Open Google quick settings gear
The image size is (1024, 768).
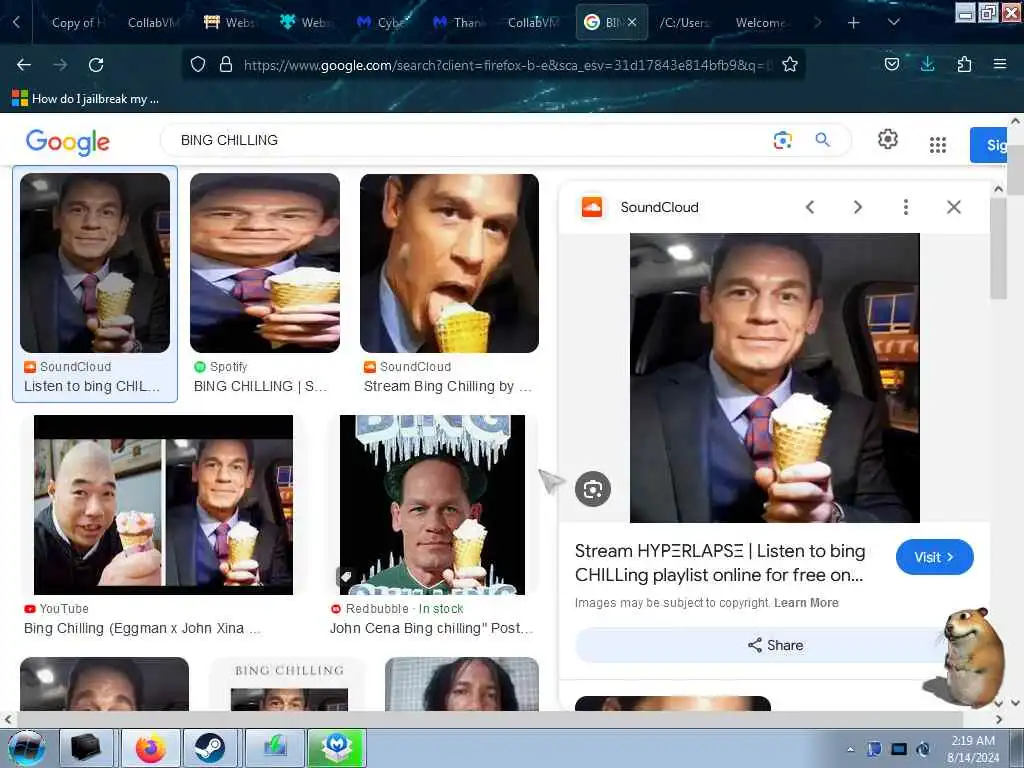pos(888,139)
